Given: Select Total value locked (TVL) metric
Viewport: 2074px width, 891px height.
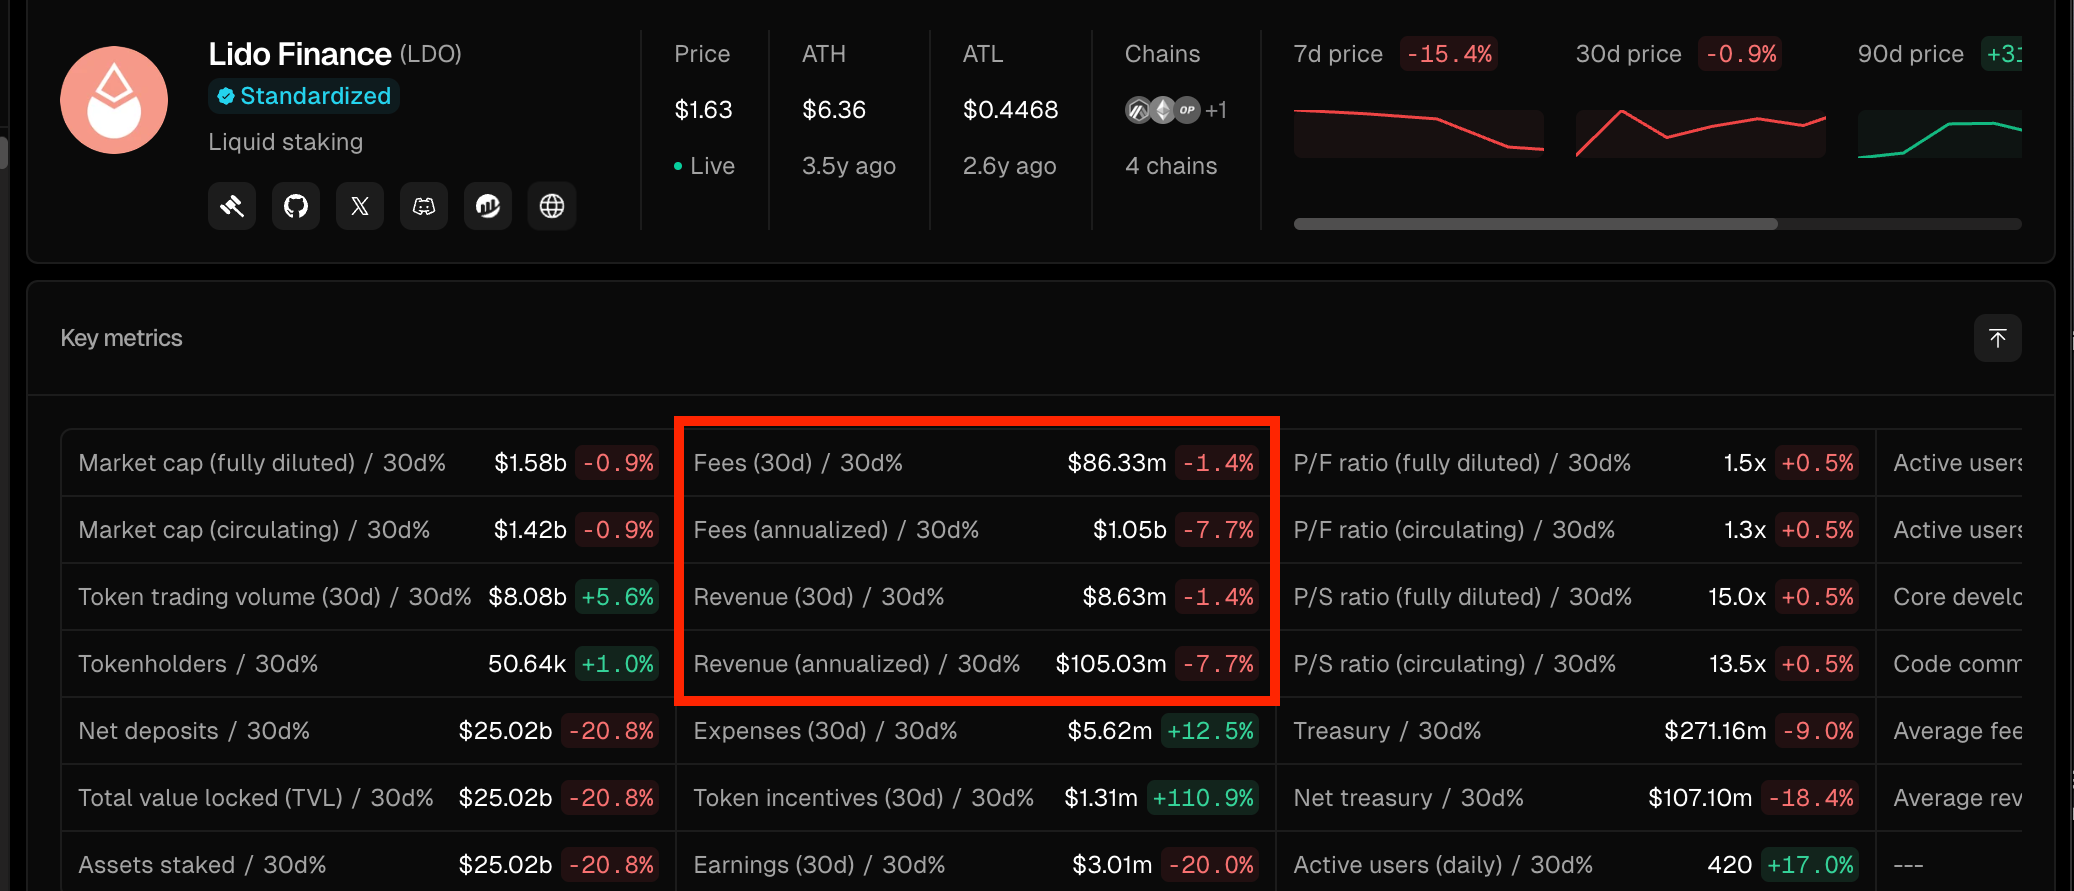Looking at the screenshot, I should 256,798.
